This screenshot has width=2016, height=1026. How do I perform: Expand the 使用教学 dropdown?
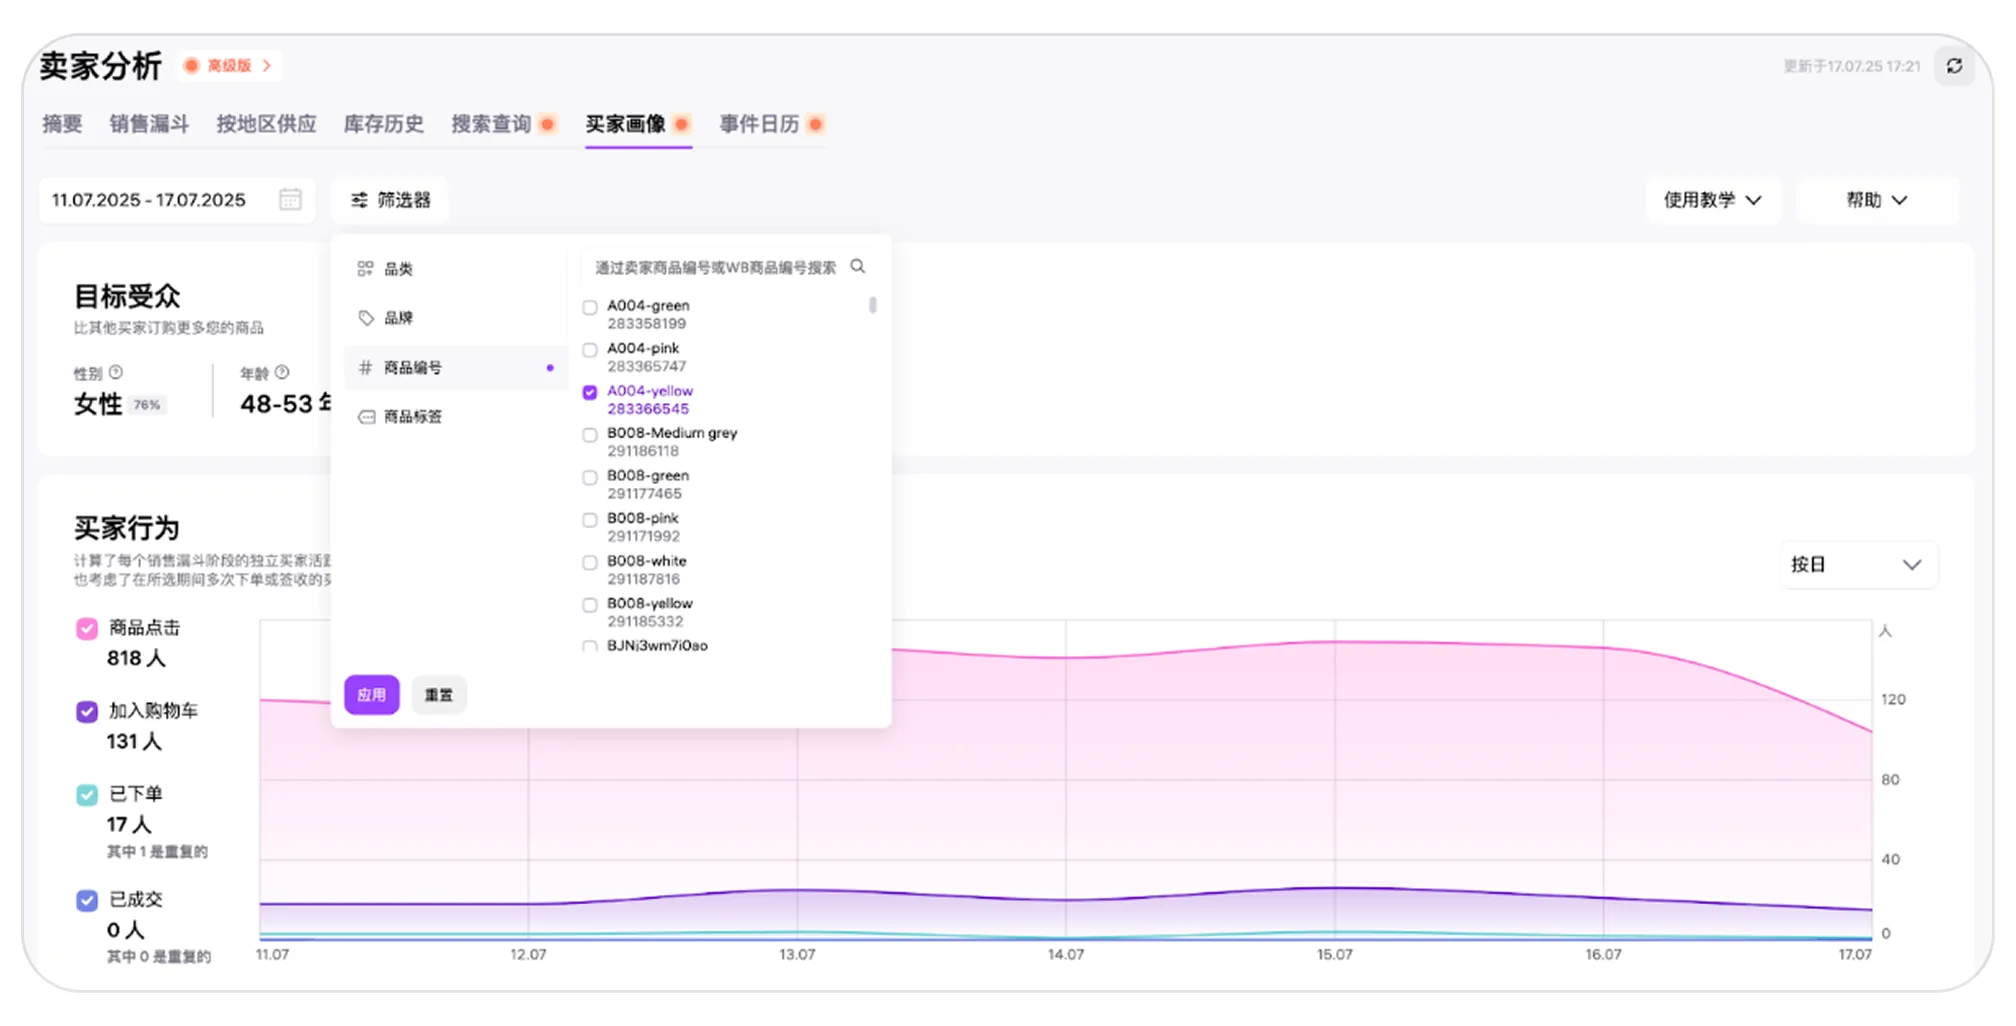coord(1712,200)
